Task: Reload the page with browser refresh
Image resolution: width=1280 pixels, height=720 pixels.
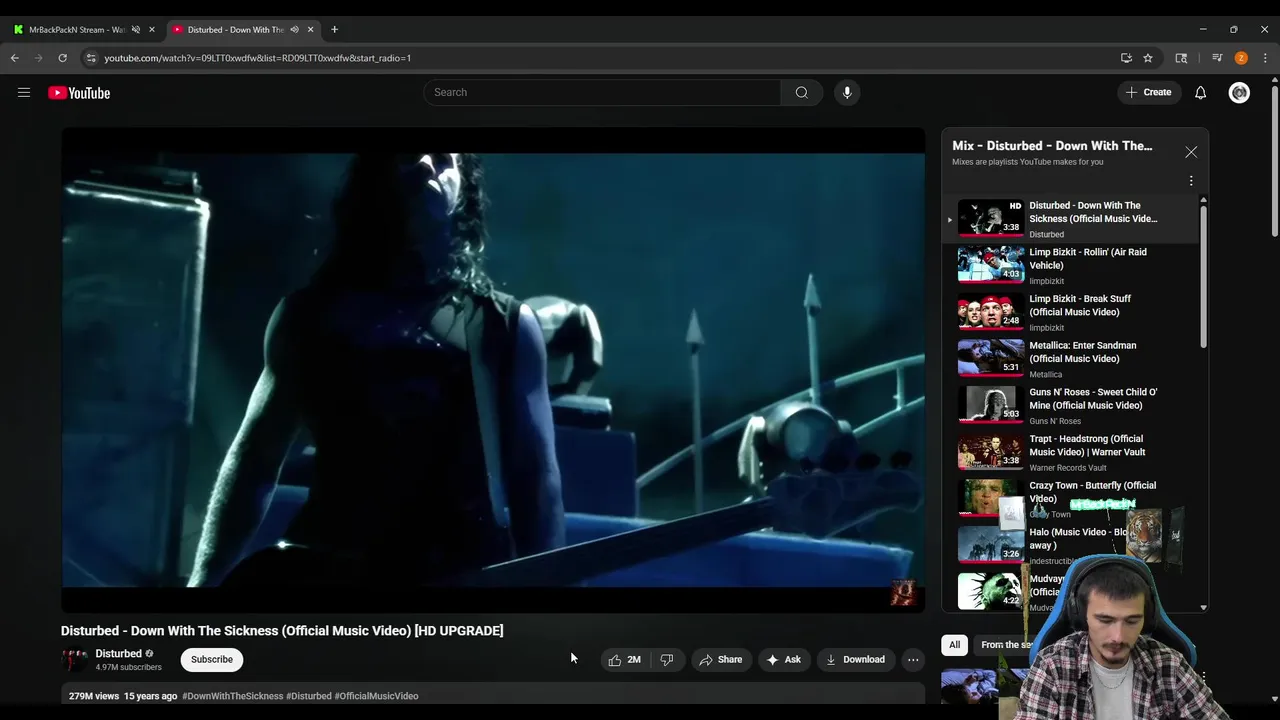Action: 62,58
